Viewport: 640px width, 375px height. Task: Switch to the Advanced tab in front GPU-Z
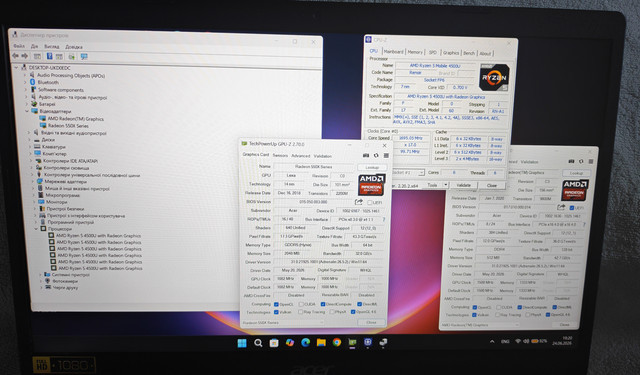point(301,156)
